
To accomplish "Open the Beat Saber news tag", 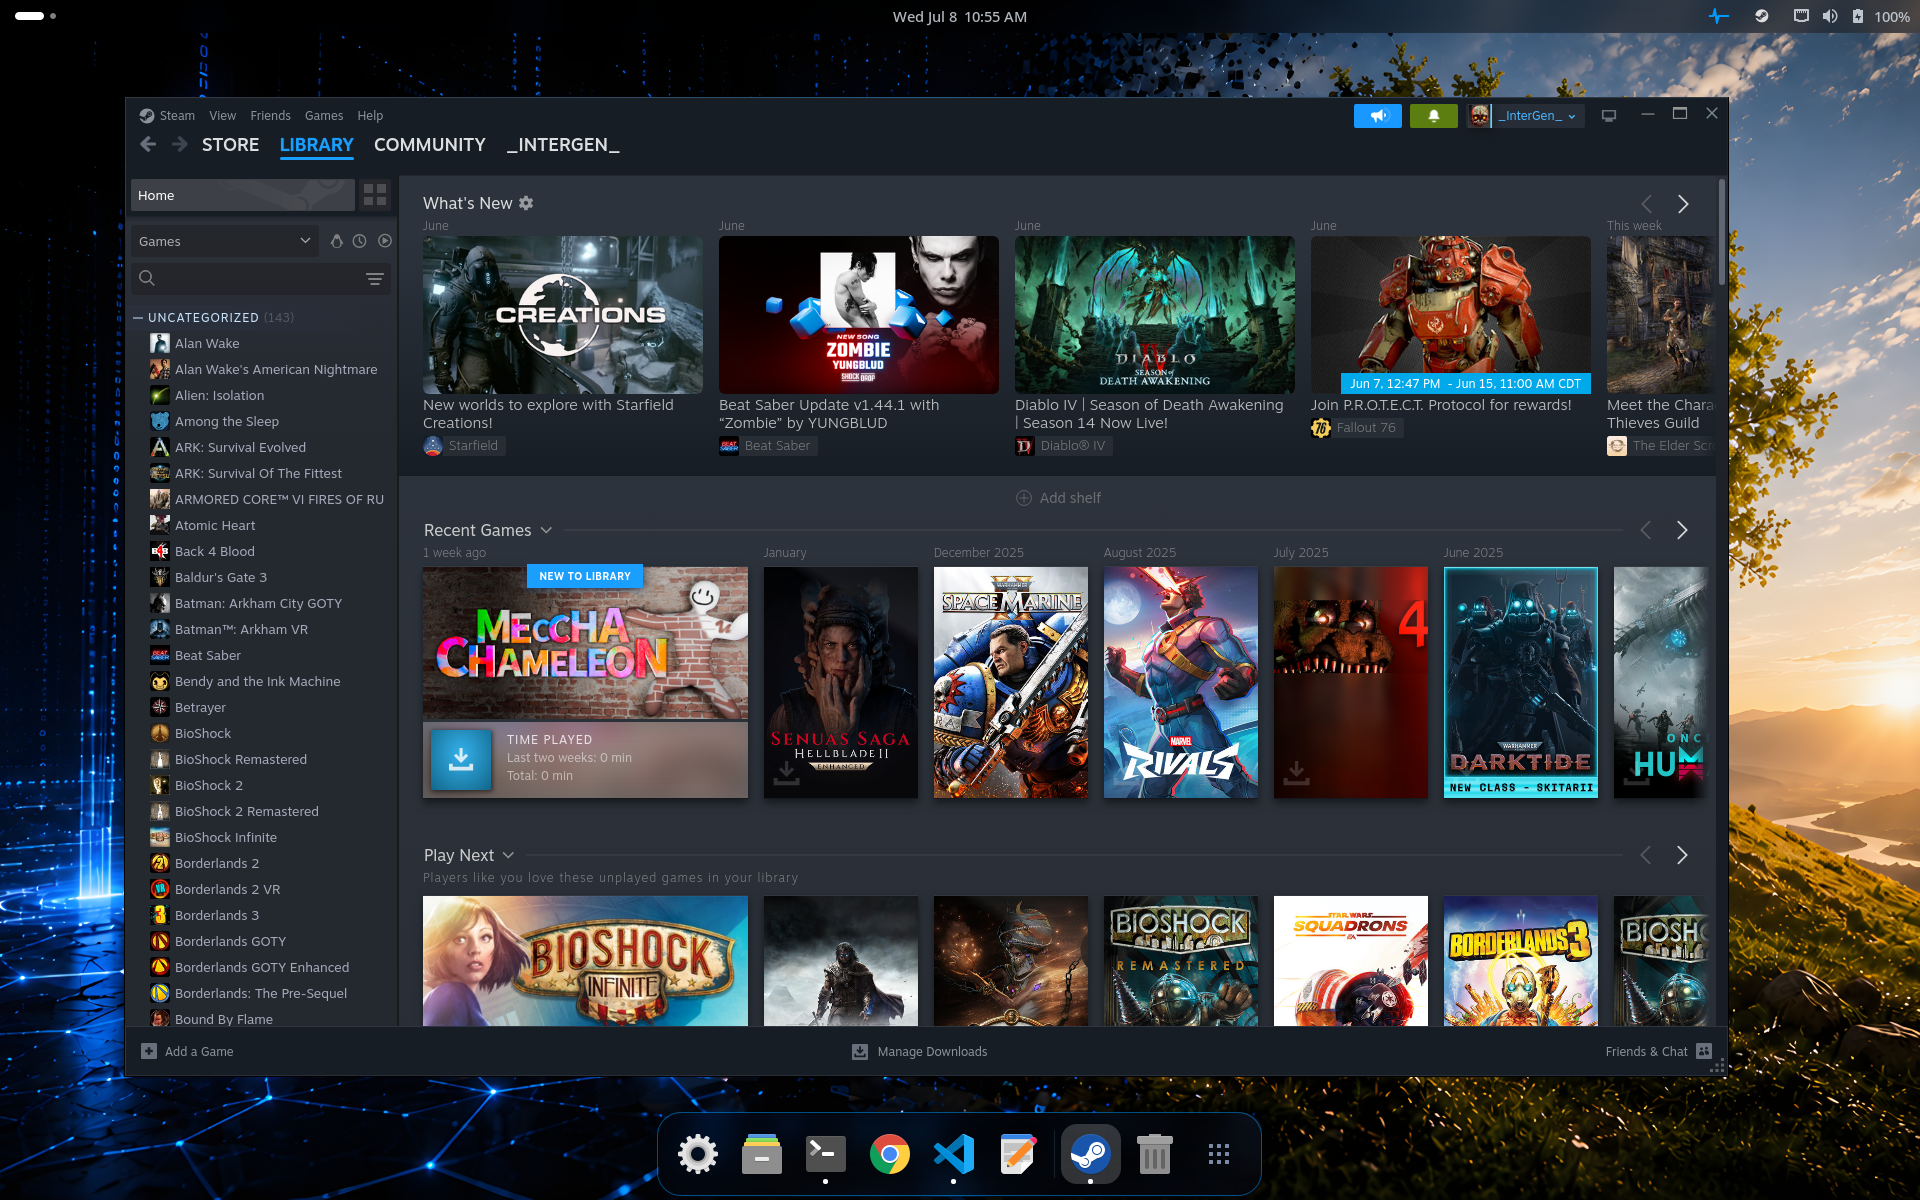I will click(768, 446).
